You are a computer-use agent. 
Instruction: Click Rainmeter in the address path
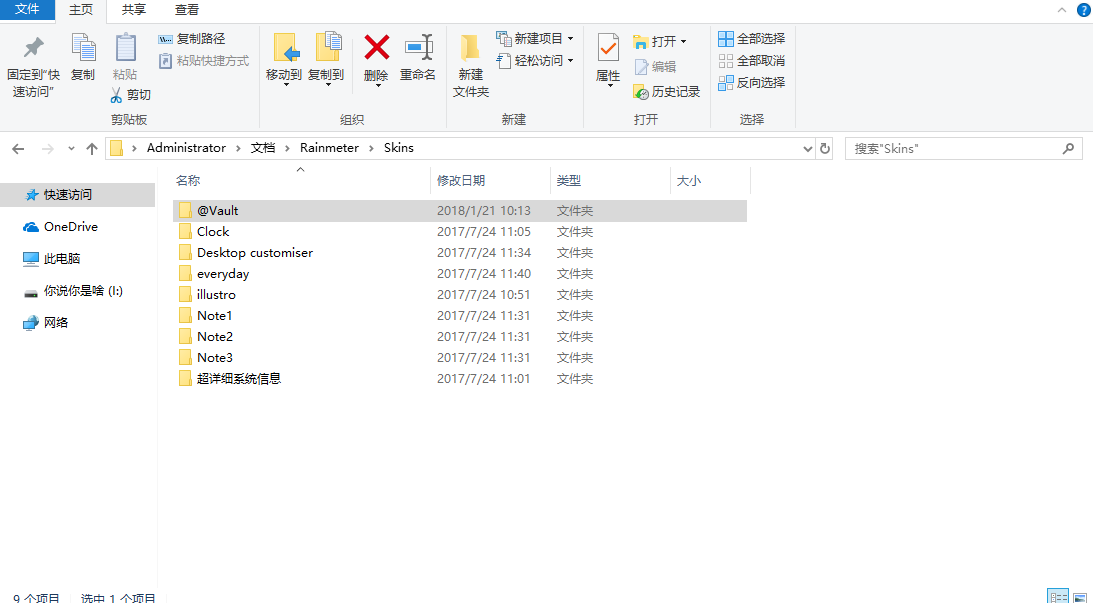click(x=329, y=148)
